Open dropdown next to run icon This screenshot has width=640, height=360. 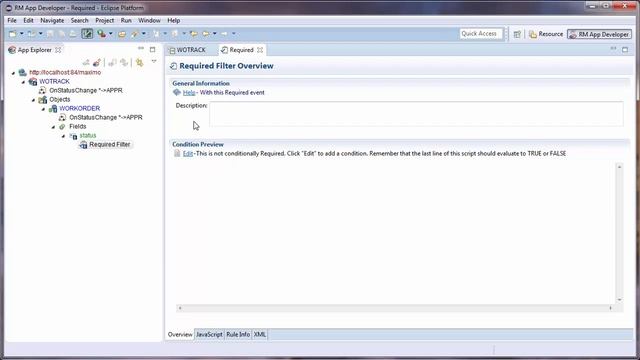[x=111, y=34]
